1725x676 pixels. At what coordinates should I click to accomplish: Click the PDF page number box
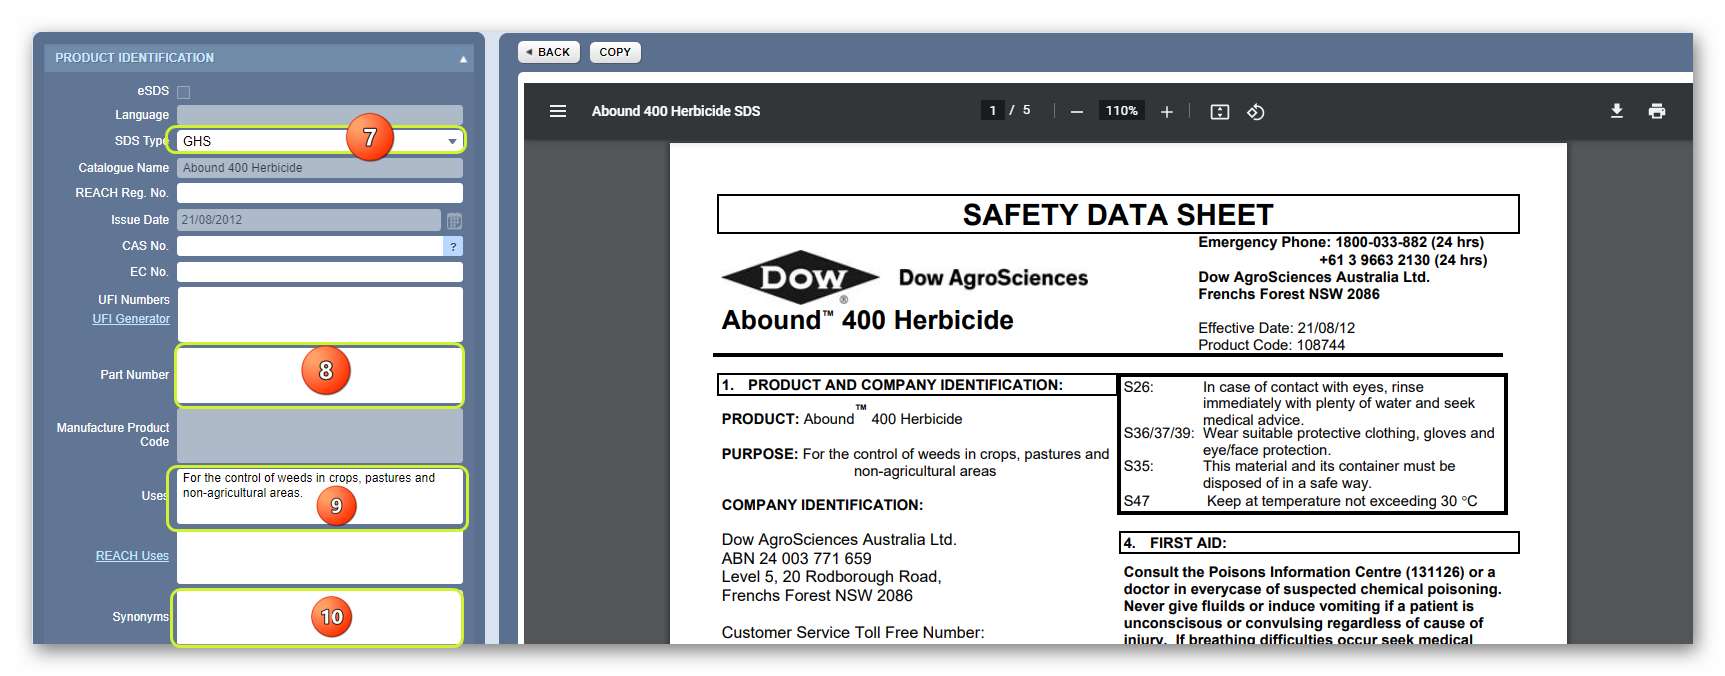point(992,111)
